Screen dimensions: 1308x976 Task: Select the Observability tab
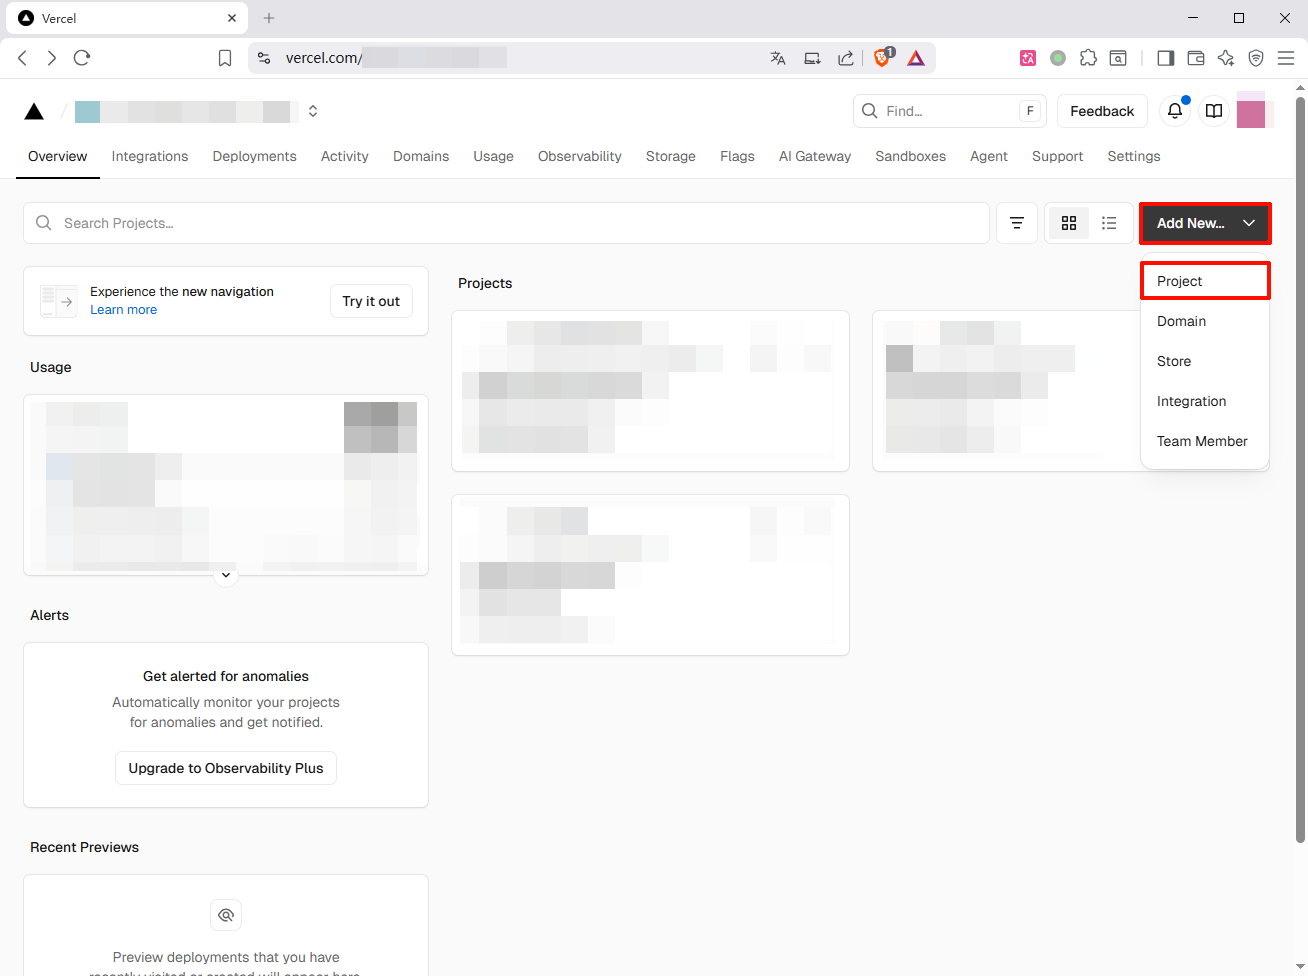[x=580, y=156]
